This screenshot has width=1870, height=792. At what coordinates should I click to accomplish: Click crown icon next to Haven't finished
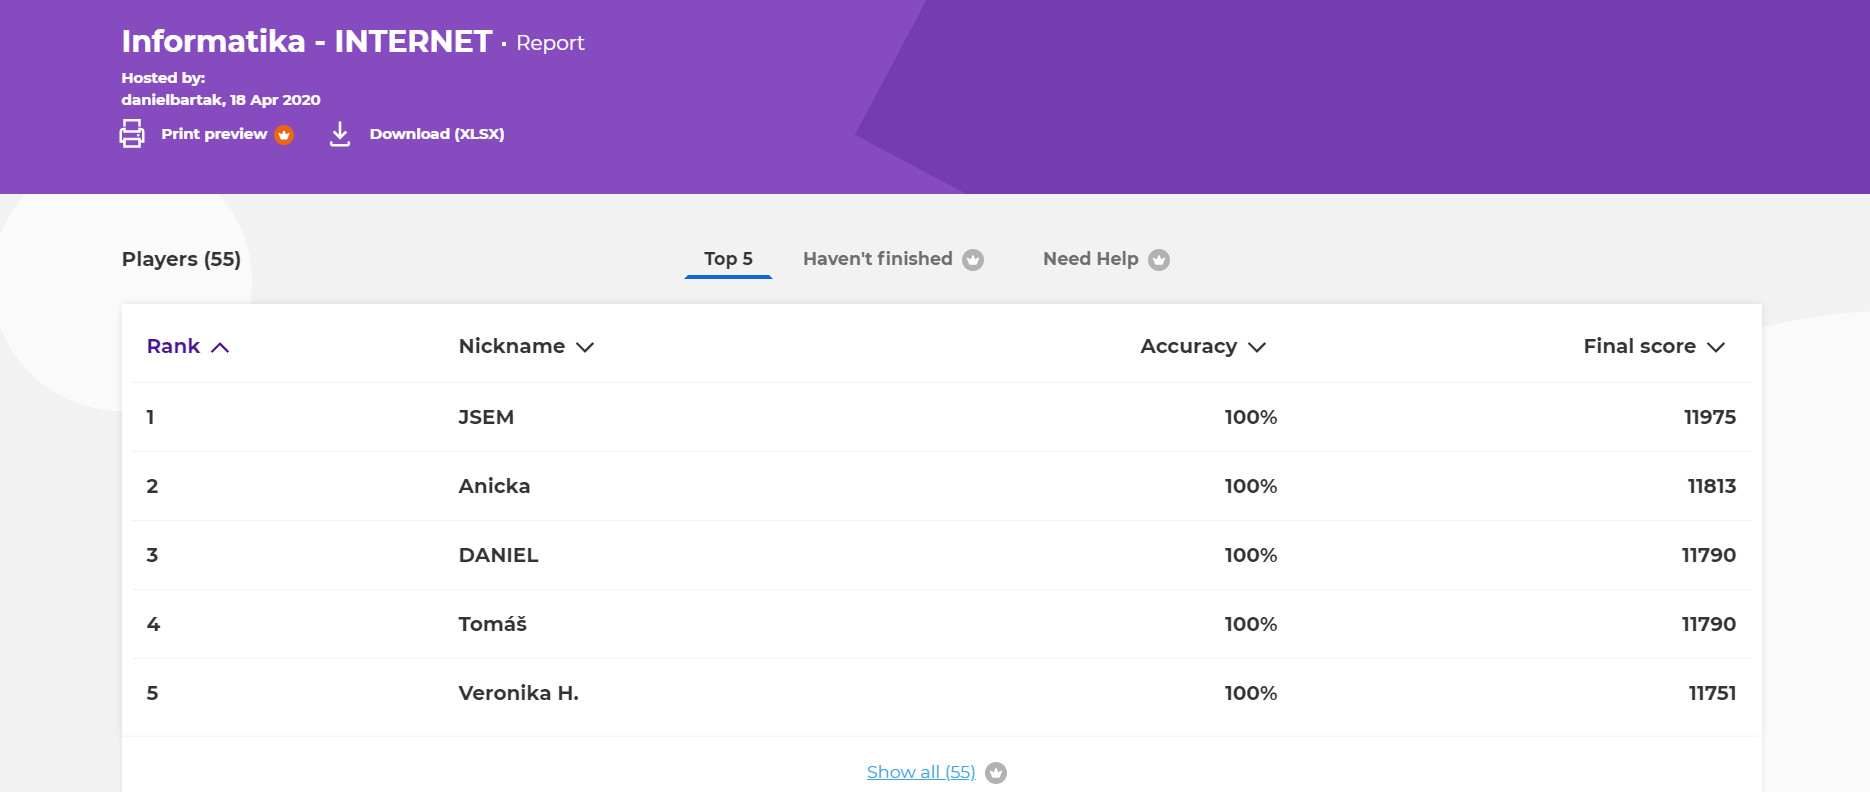(973, 260)
